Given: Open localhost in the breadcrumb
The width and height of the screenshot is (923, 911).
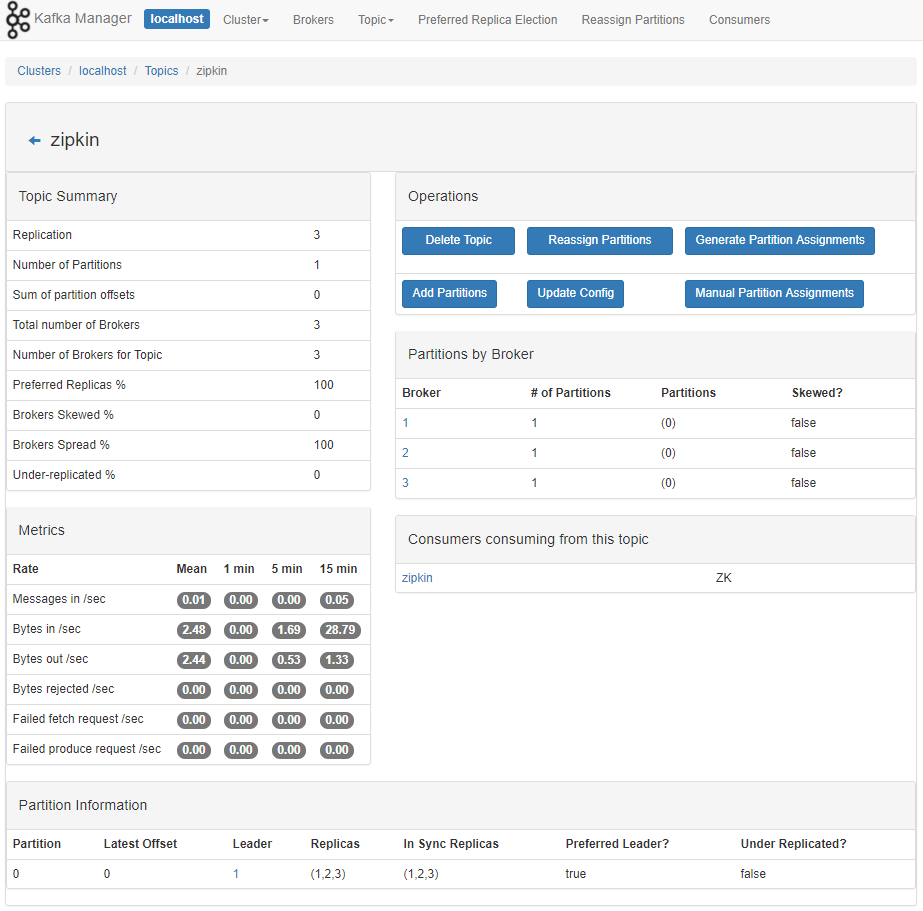Looking at the screenshot, I should pos(102,71).
